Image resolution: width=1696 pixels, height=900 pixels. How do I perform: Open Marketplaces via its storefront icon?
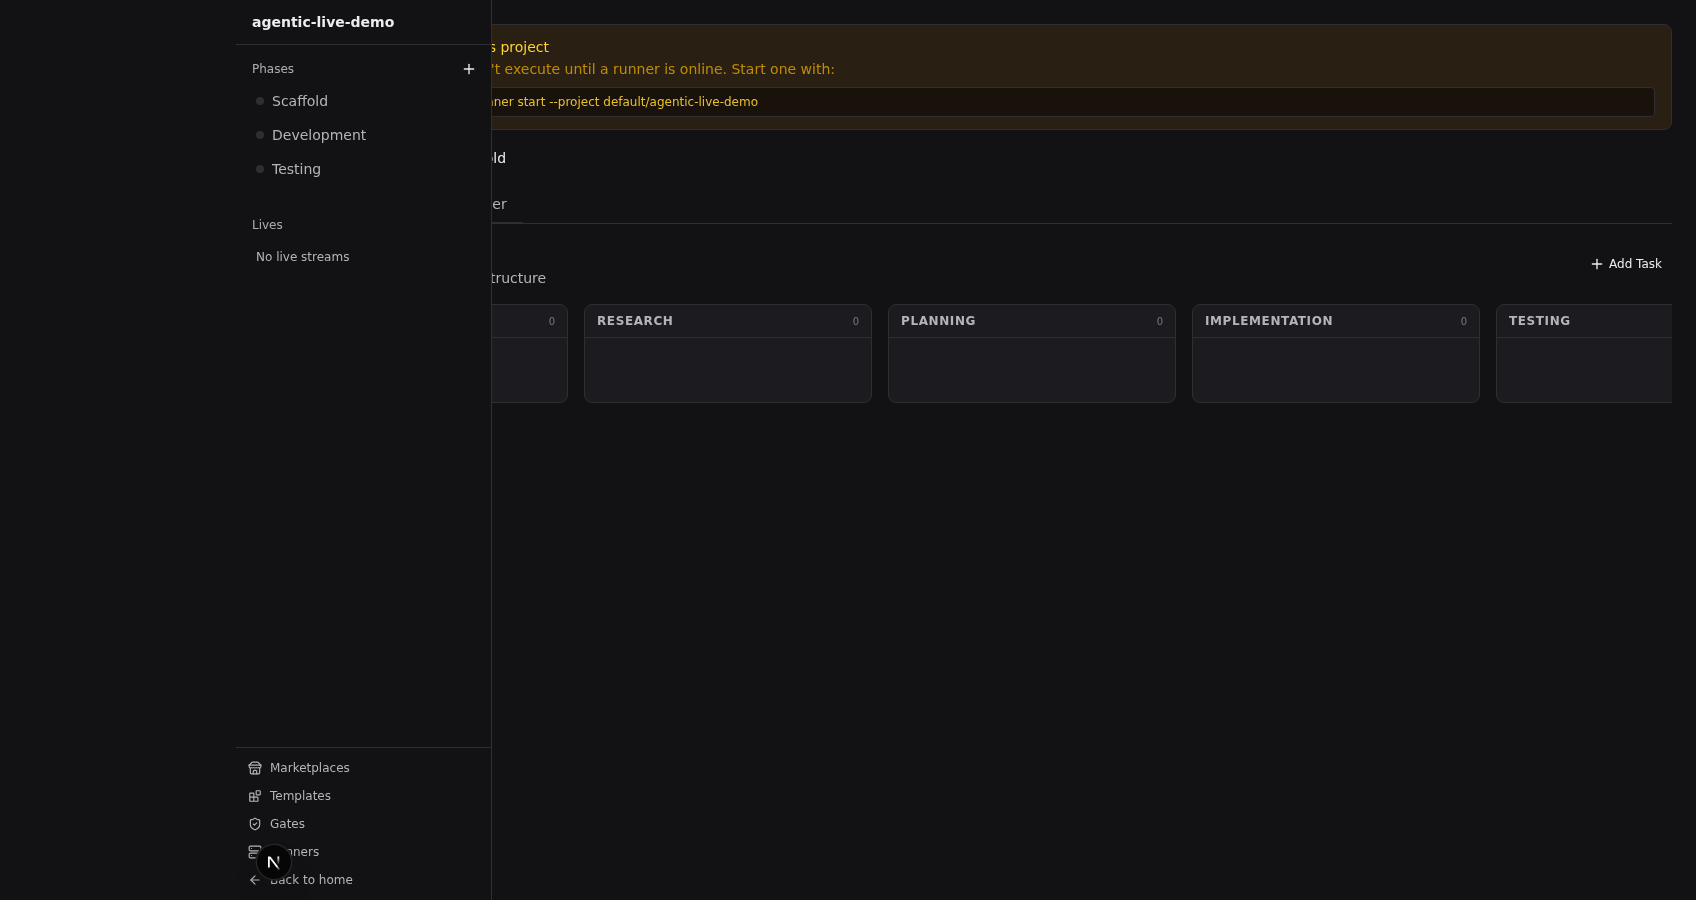coord(255,768)
